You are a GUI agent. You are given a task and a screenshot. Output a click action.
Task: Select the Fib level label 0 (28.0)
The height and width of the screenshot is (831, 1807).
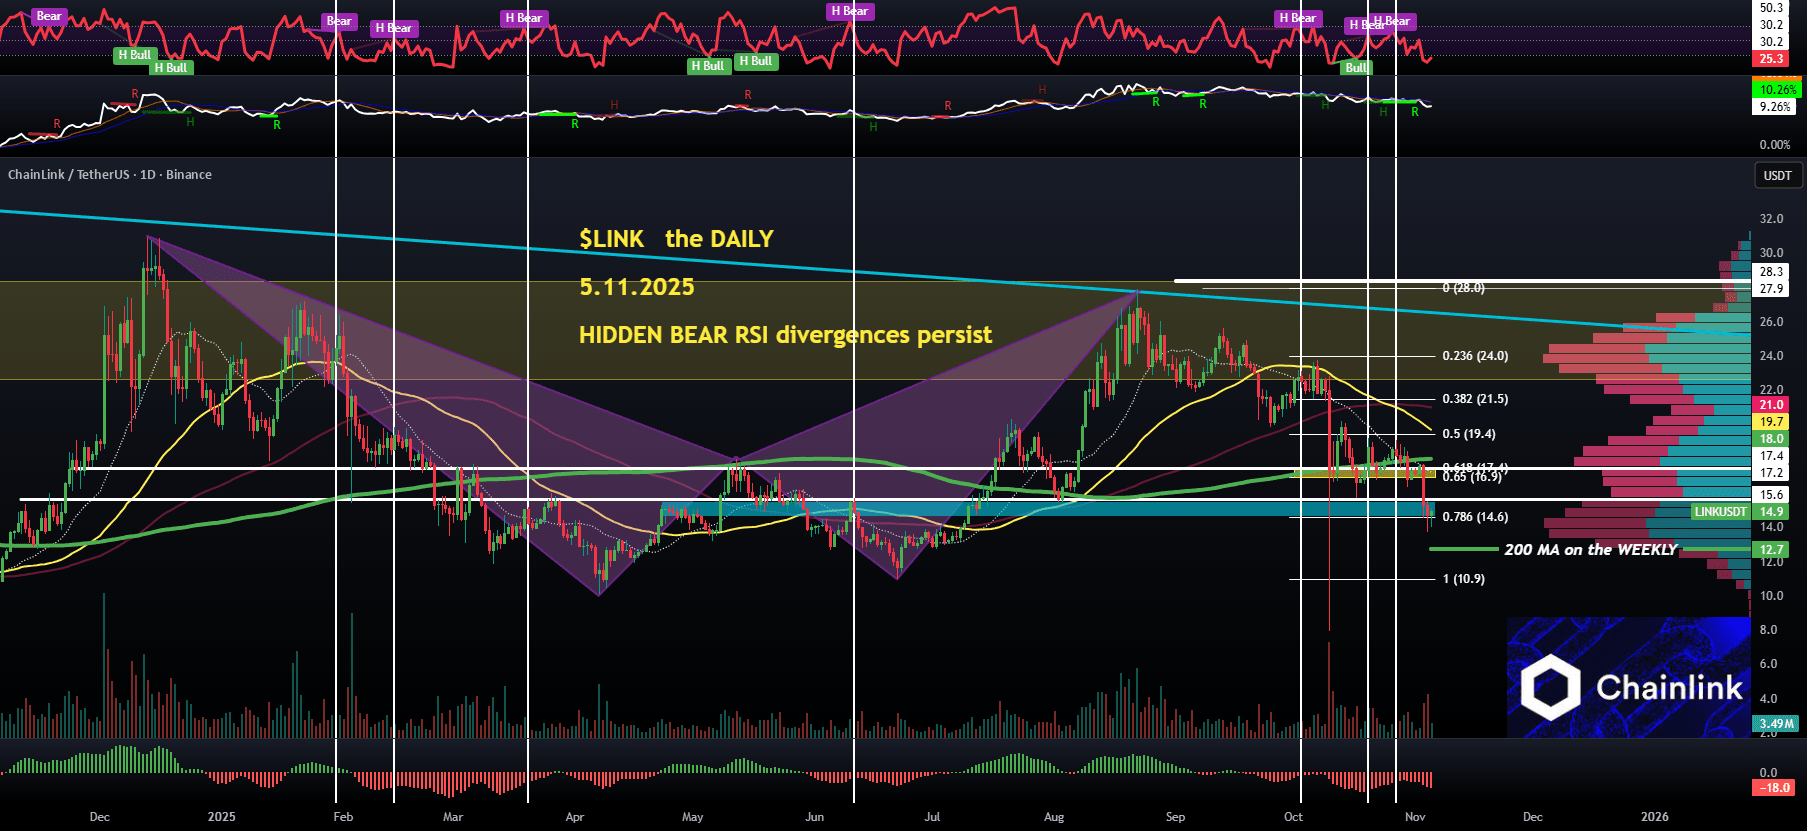pos(1463,288)
